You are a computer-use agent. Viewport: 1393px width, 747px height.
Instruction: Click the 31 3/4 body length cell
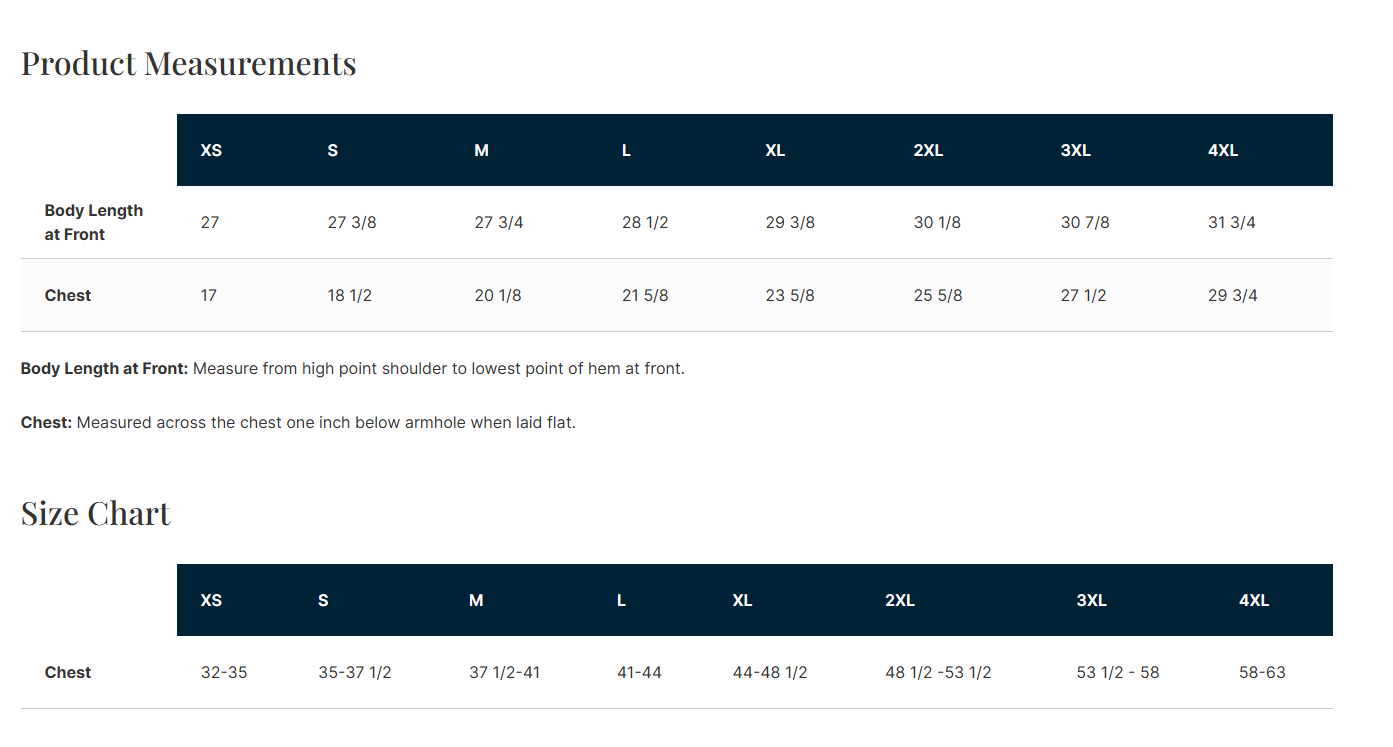pos(1232,223)
